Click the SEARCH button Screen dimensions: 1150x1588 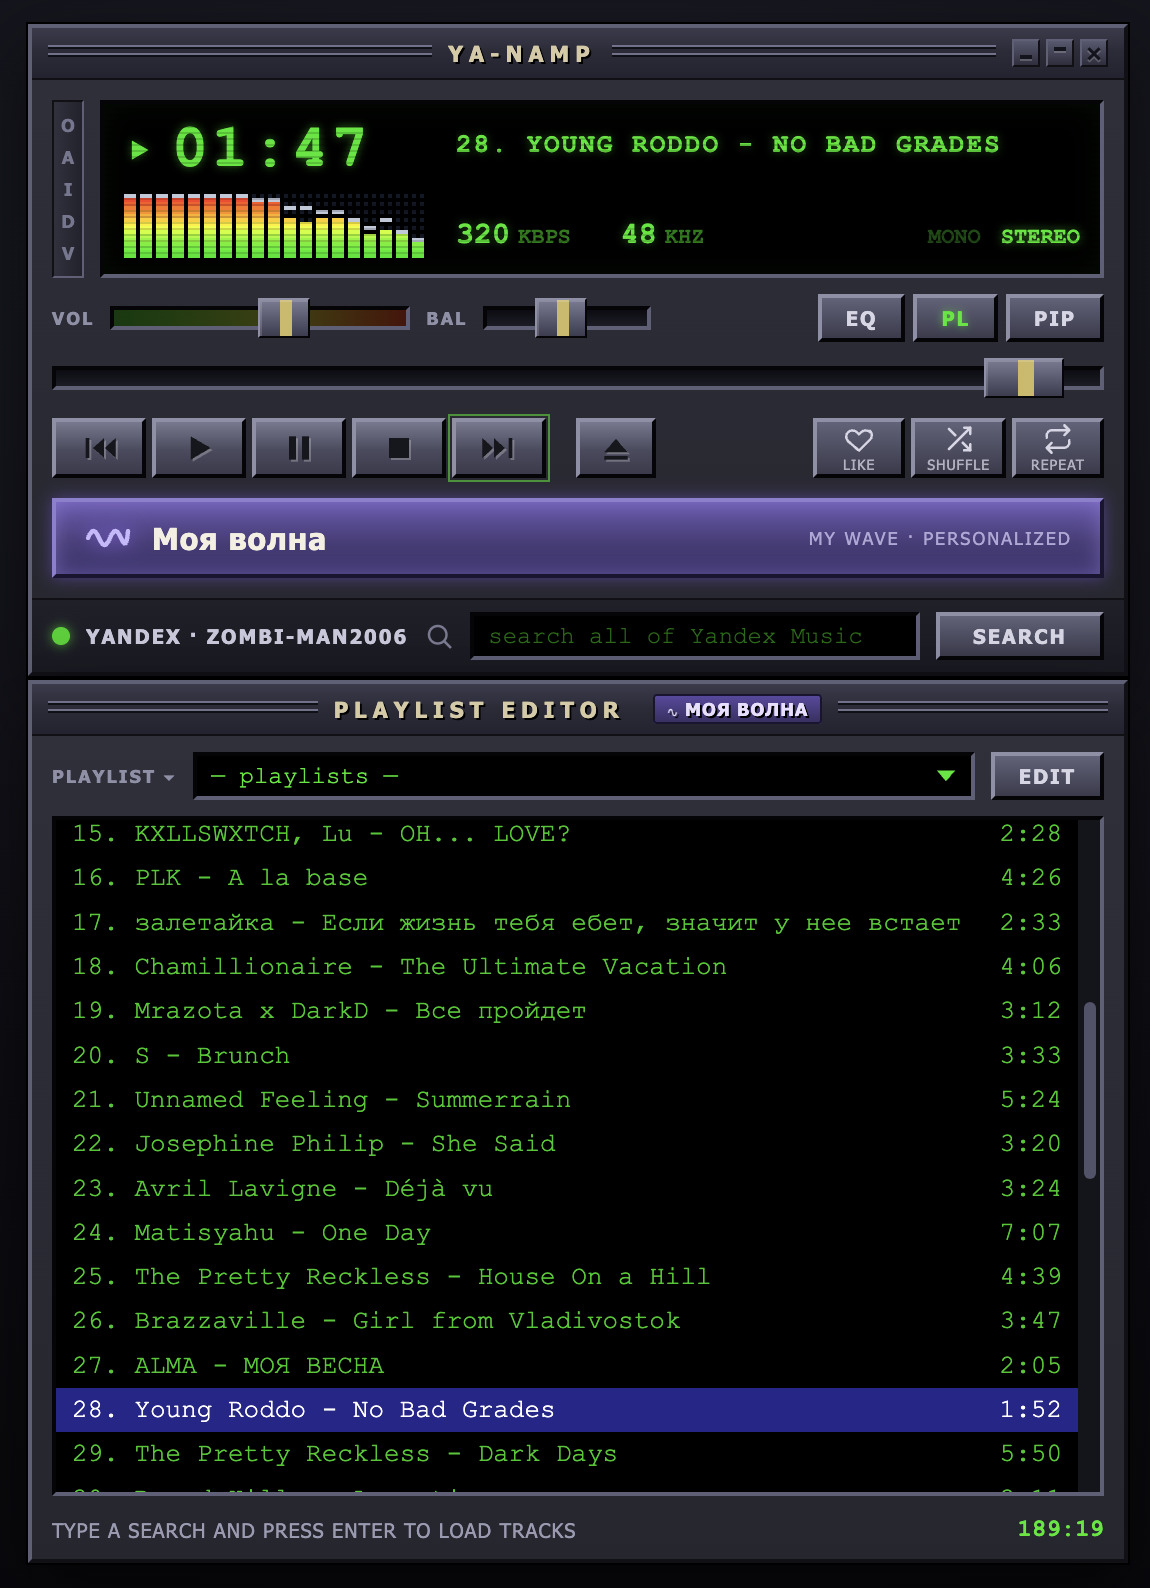pos(1019,636)
